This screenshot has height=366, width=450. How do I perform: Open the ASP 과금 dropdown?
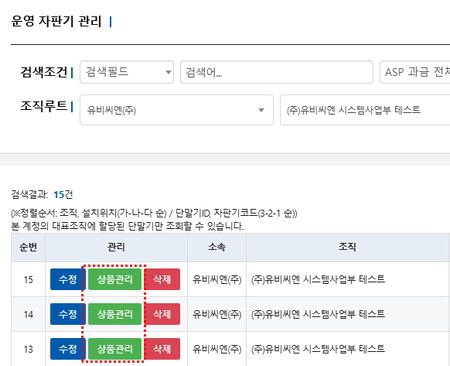[x=415, y=72]
